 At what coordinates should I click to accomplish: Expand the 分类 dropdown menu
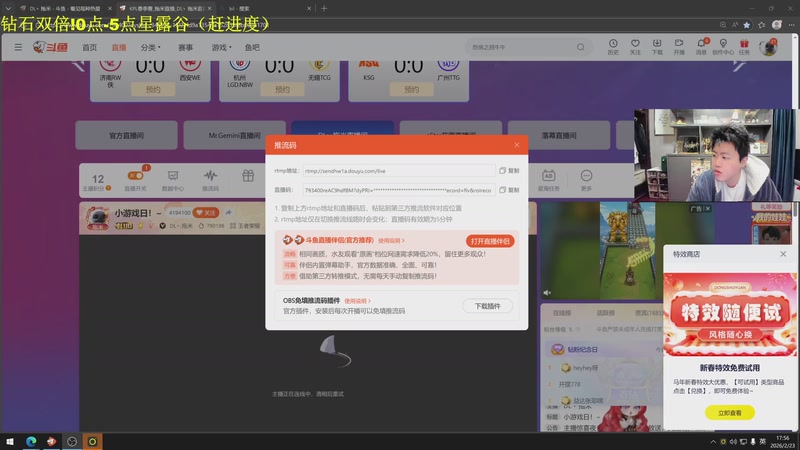coord(151,47)
